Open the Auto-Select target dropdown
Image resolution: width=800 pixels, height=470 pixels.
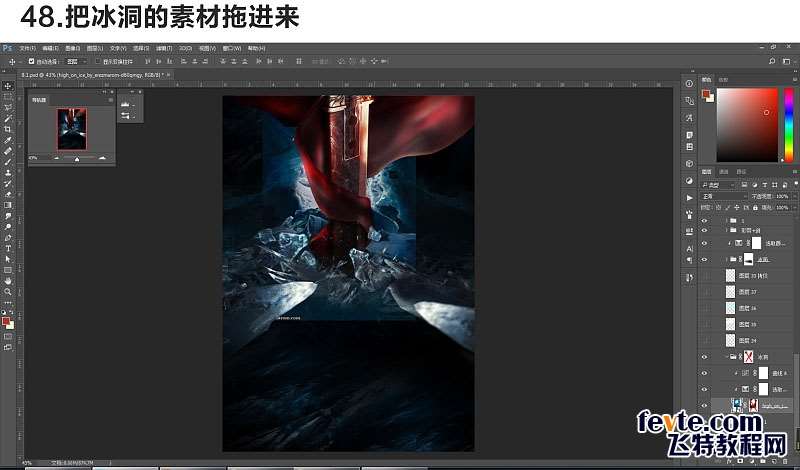77,61
